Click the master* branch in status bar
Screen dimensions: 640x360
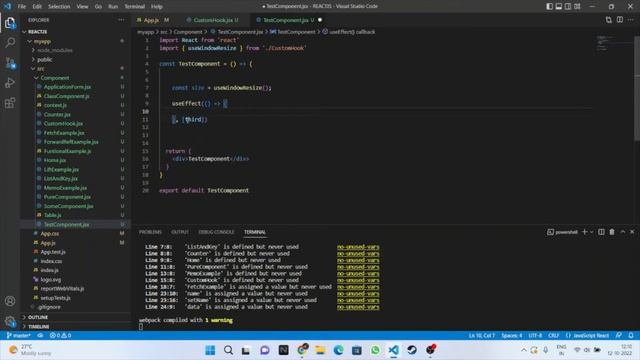18,336
